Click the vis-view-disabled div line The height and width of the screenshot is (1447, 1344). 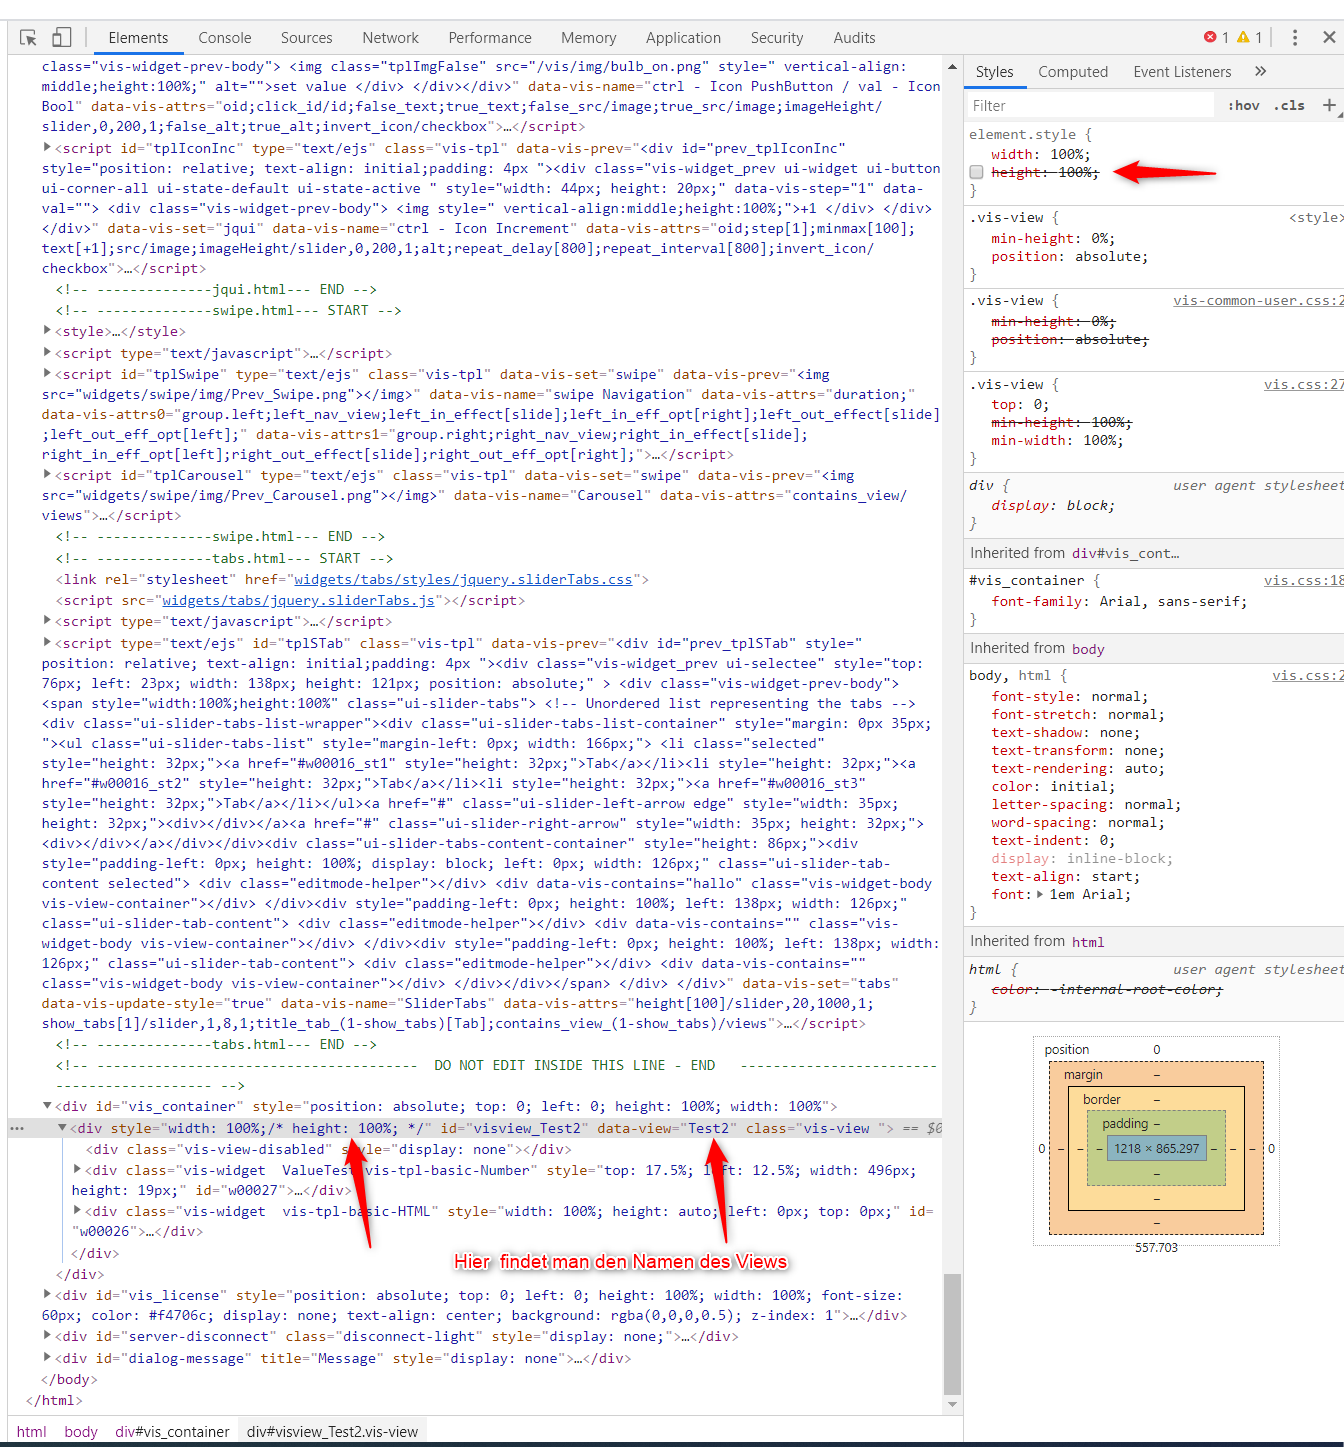click(329, 1149)
